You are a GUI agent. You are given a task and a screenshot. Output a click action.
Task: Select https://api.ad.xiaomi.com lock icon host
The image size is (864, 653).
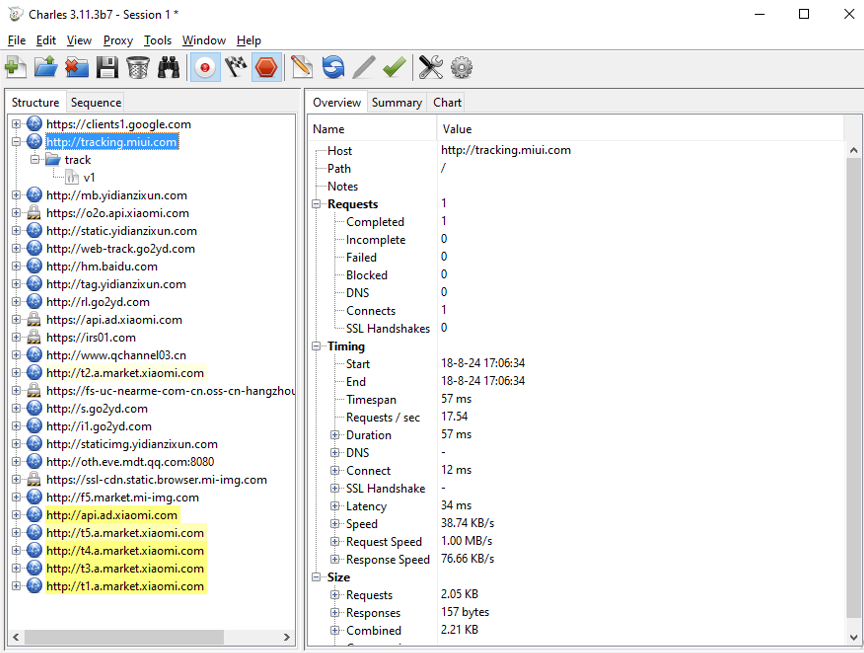point(34,320)
